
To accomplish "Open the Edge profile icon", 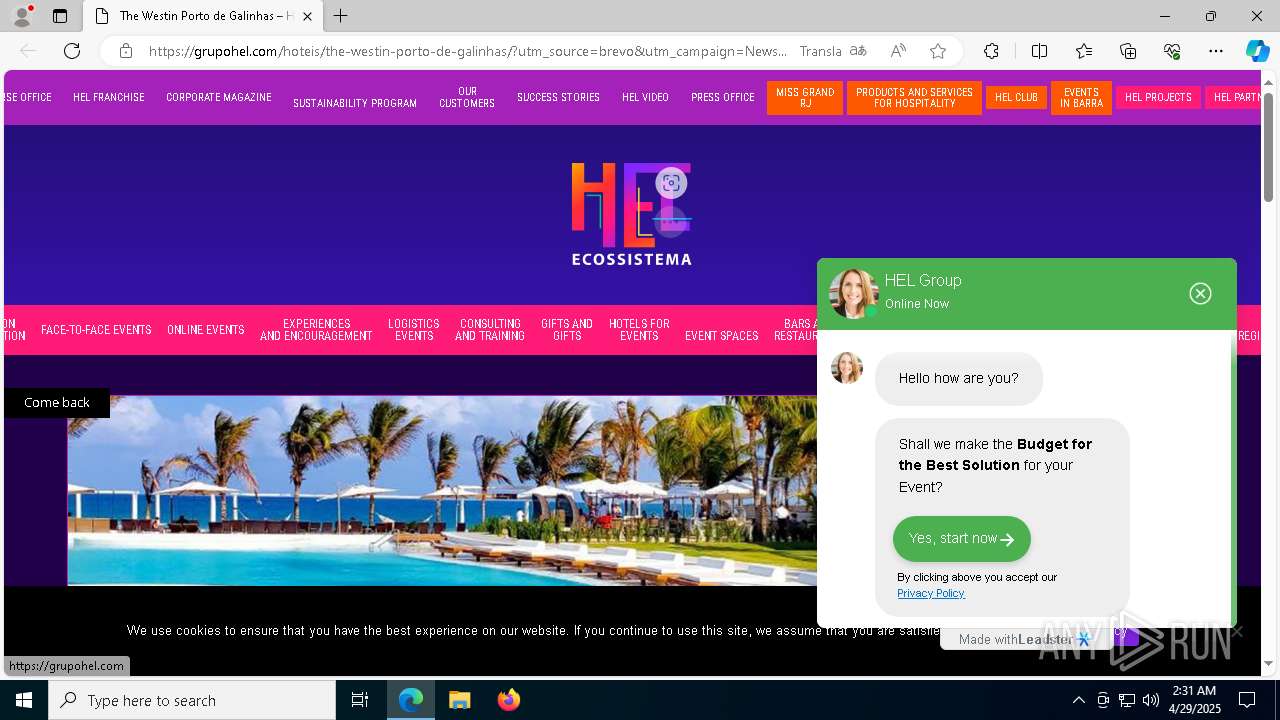I will 22,16.
